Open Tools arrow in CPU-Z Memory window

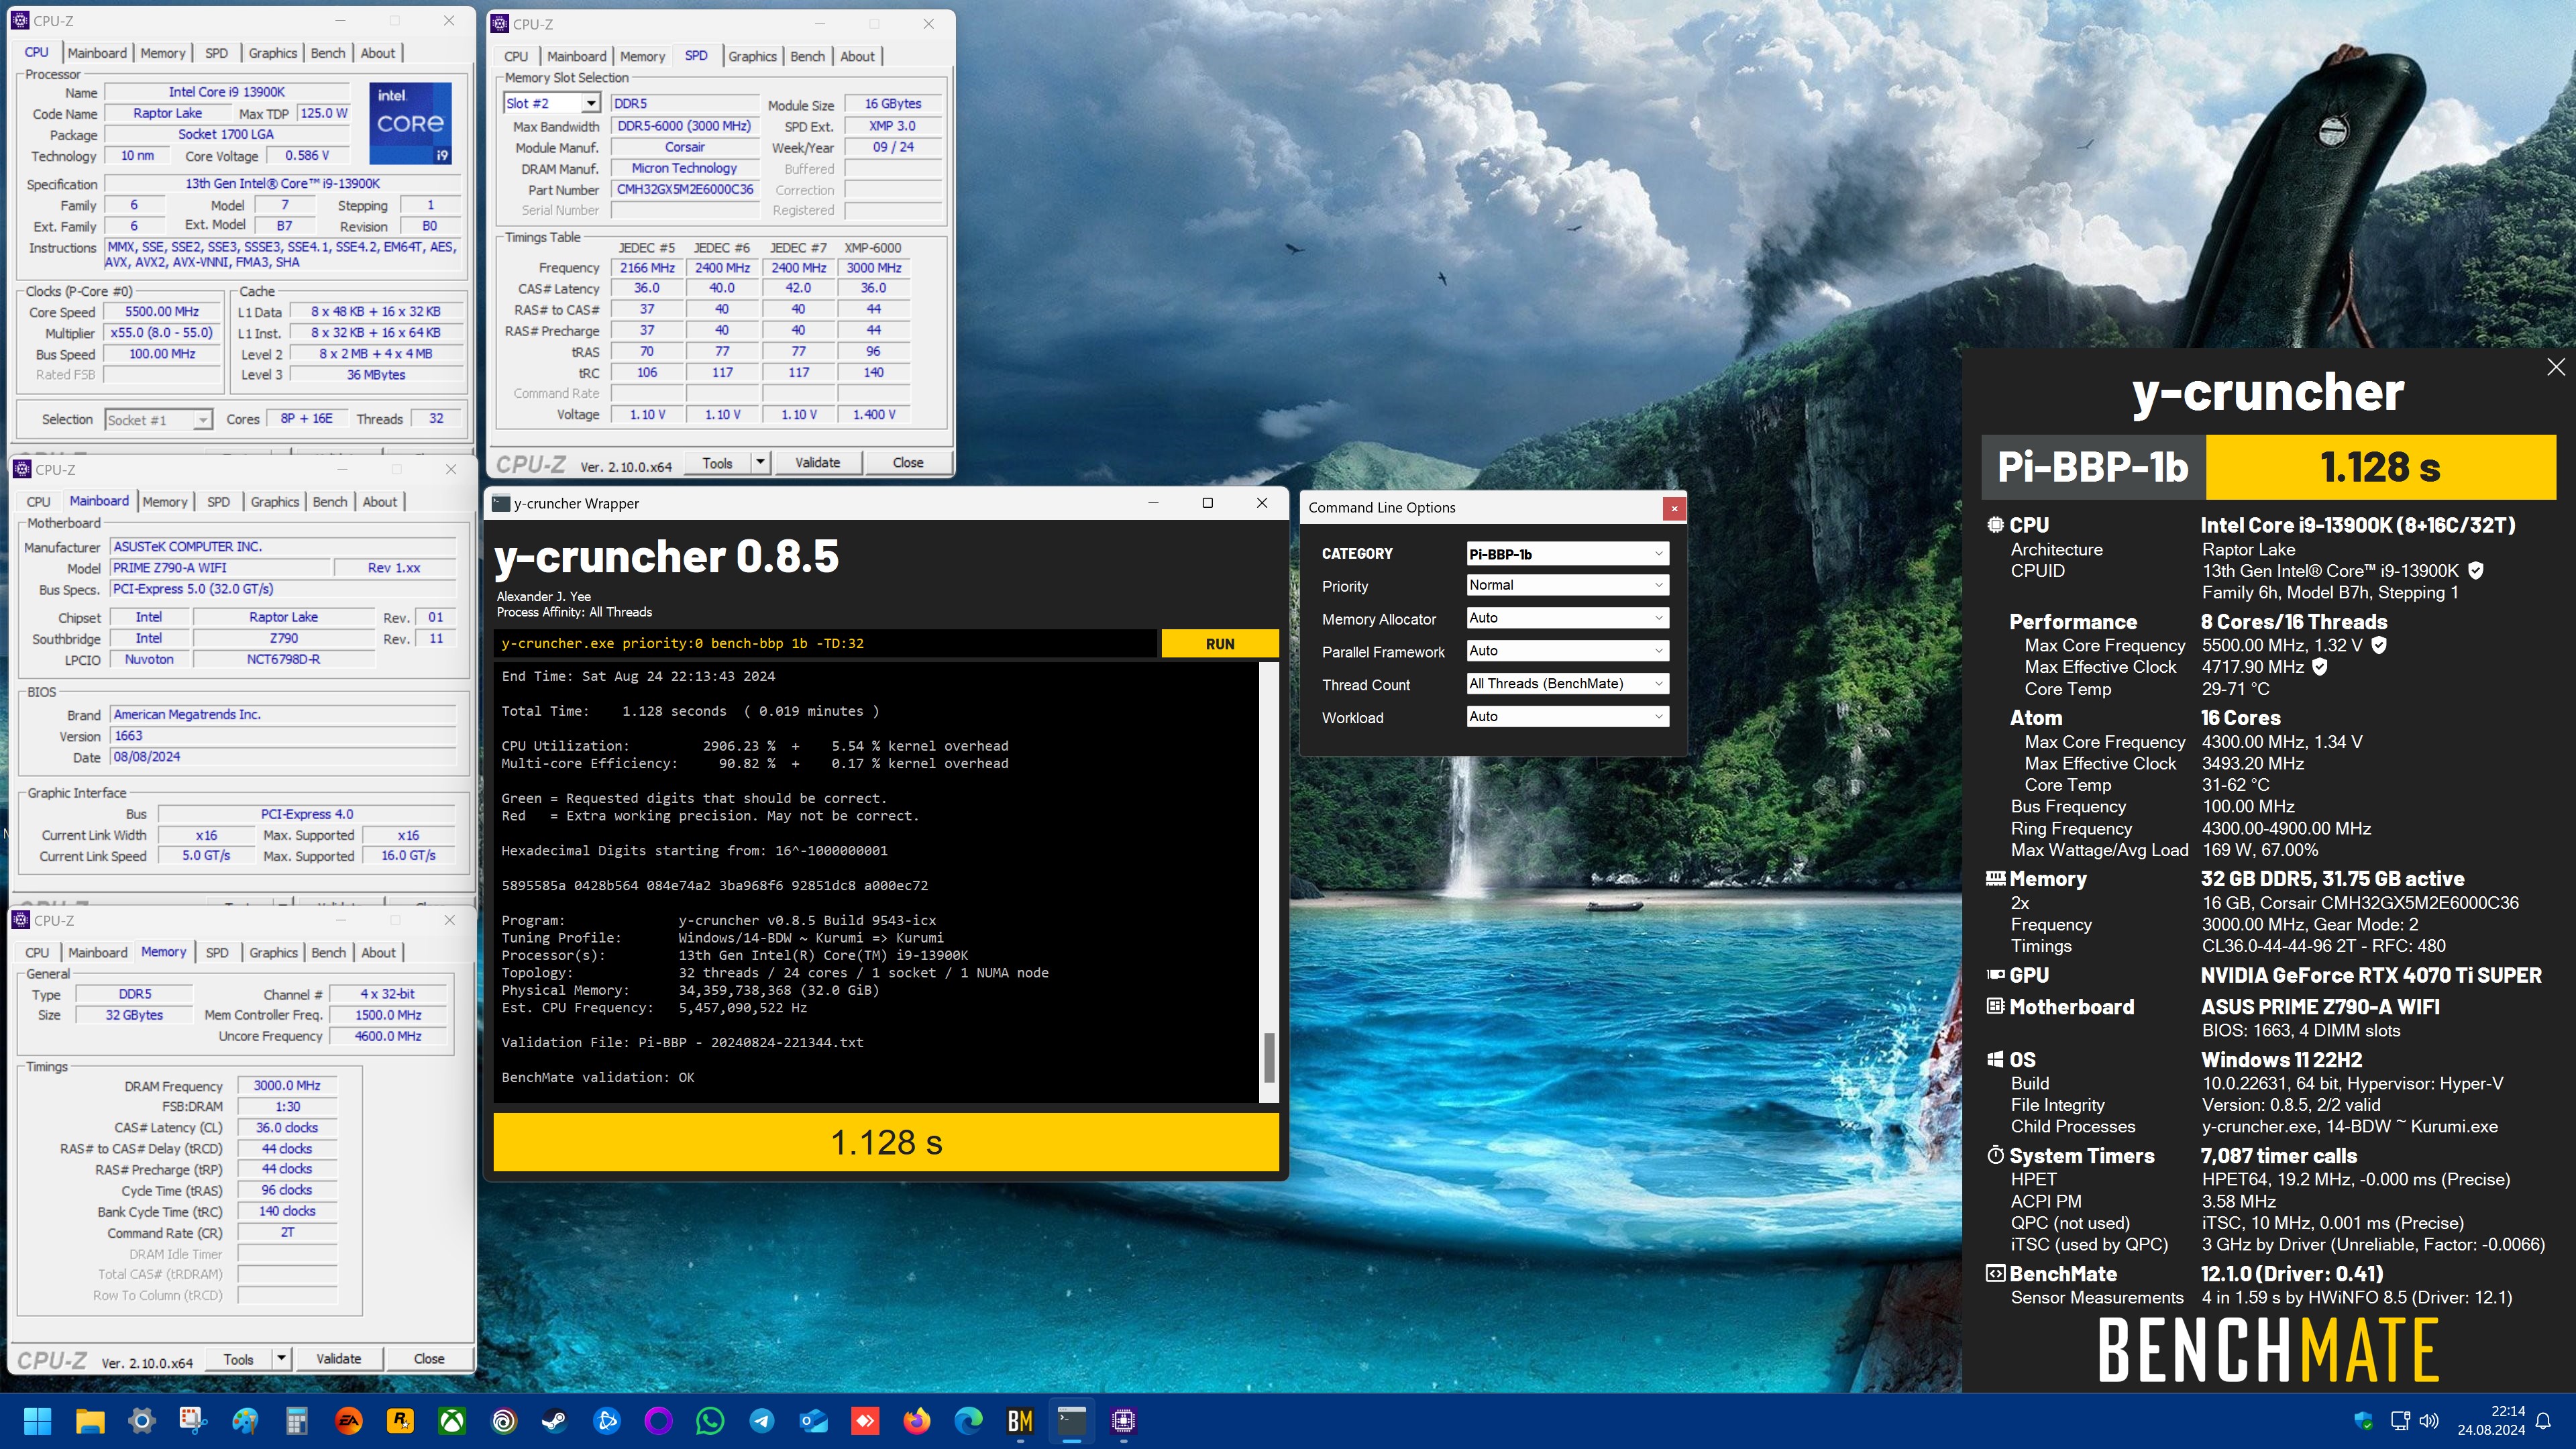coord(282,1358)
